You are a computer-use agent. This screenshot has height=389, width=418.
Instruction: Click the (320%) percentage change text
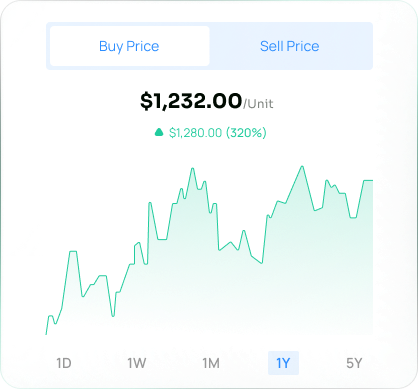point(246,133)
